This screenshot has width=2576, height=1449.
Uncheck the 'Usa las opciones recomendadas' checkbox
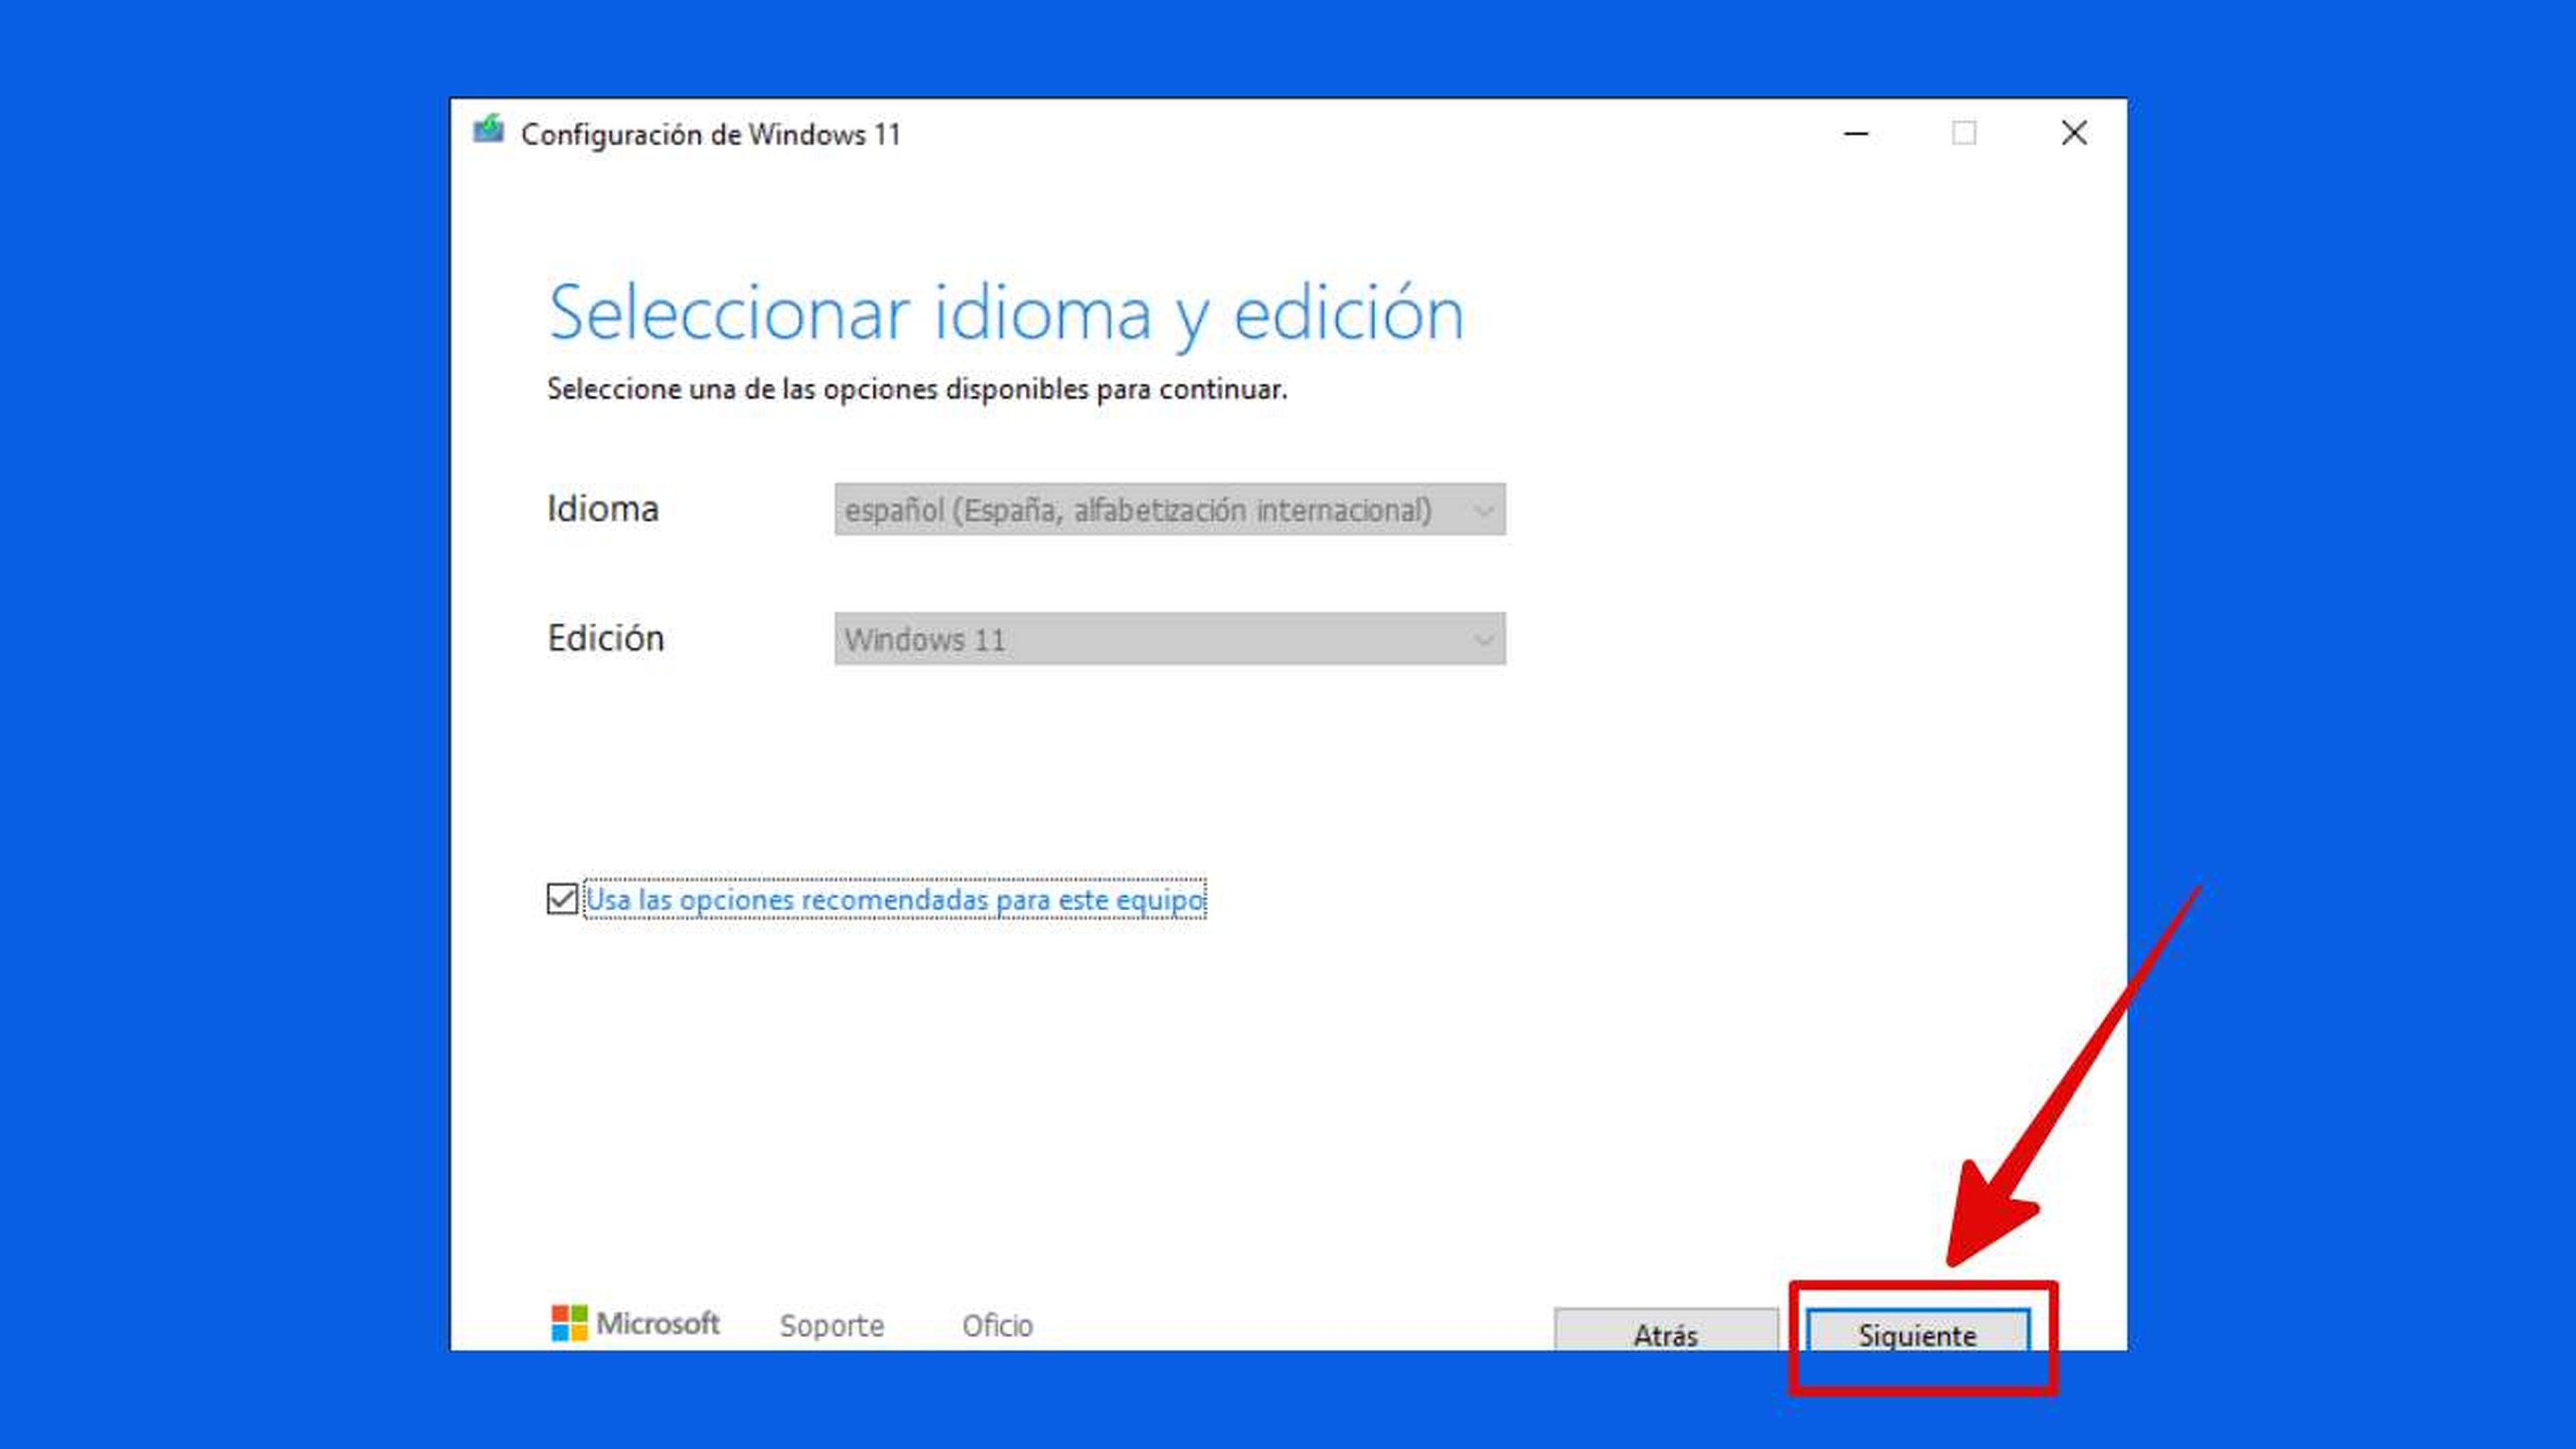[562, 899]
